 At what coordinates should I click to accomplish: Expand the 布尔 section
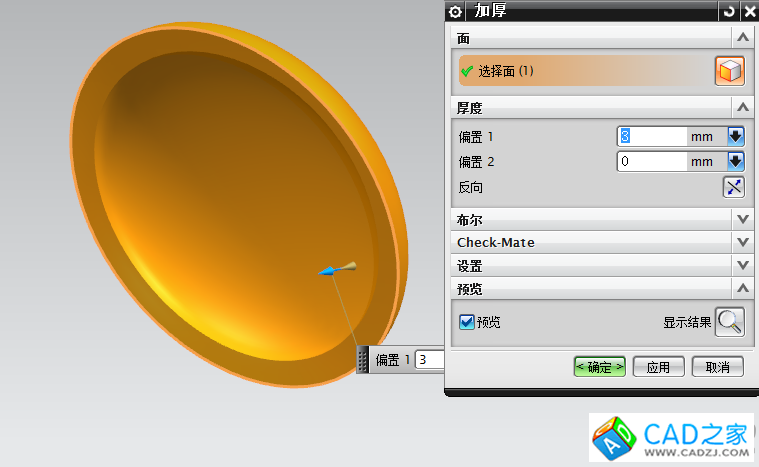point(742,219)
